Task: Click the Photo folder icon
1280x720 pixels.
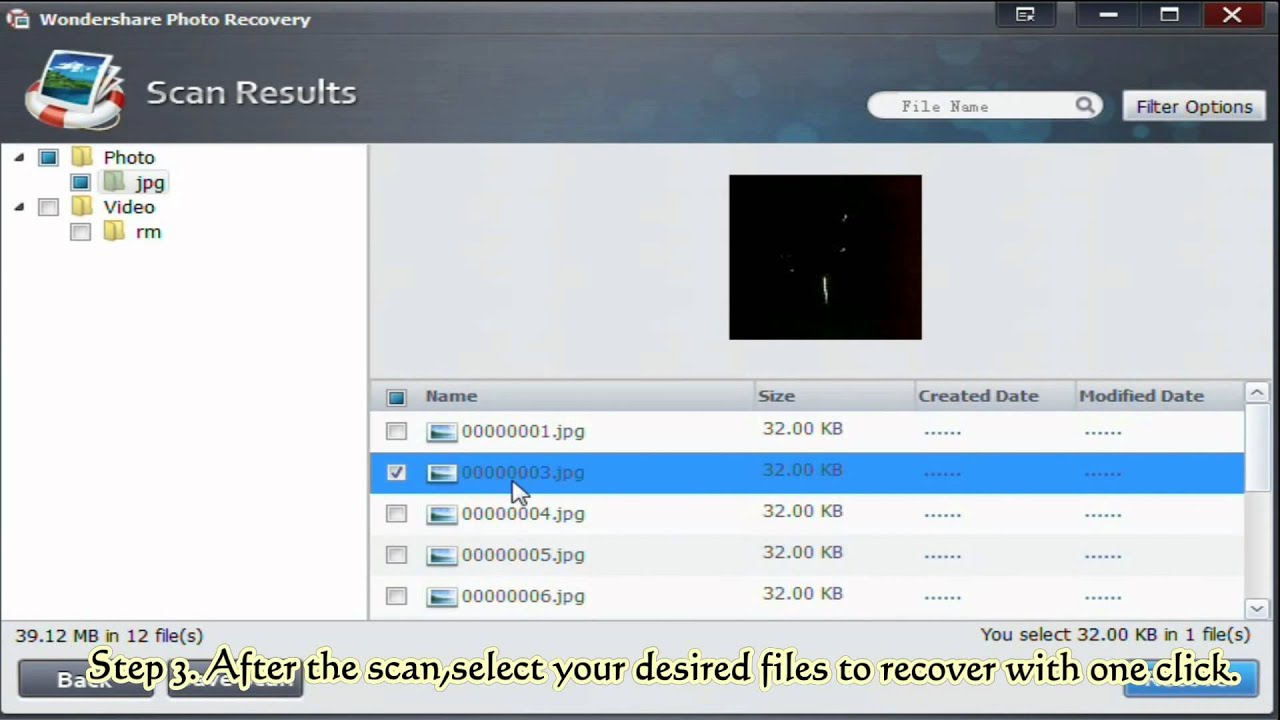Action: coord(82,157)
